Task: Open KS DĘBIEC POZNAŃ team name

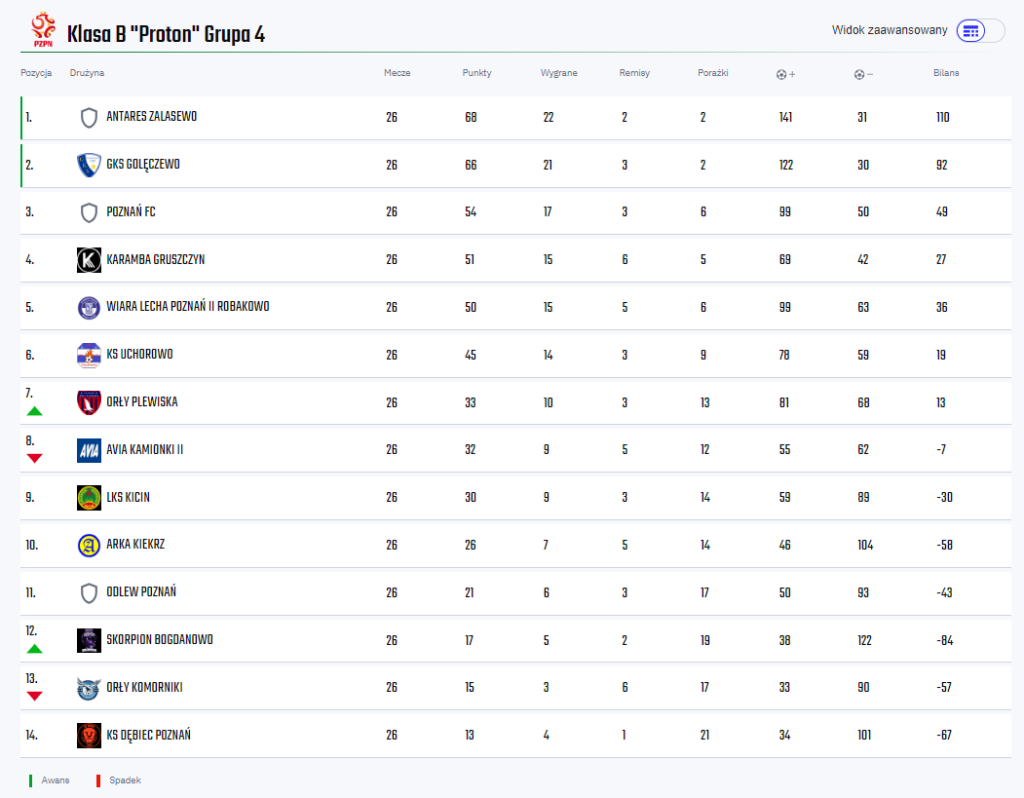Action: [x=148, y=735]
